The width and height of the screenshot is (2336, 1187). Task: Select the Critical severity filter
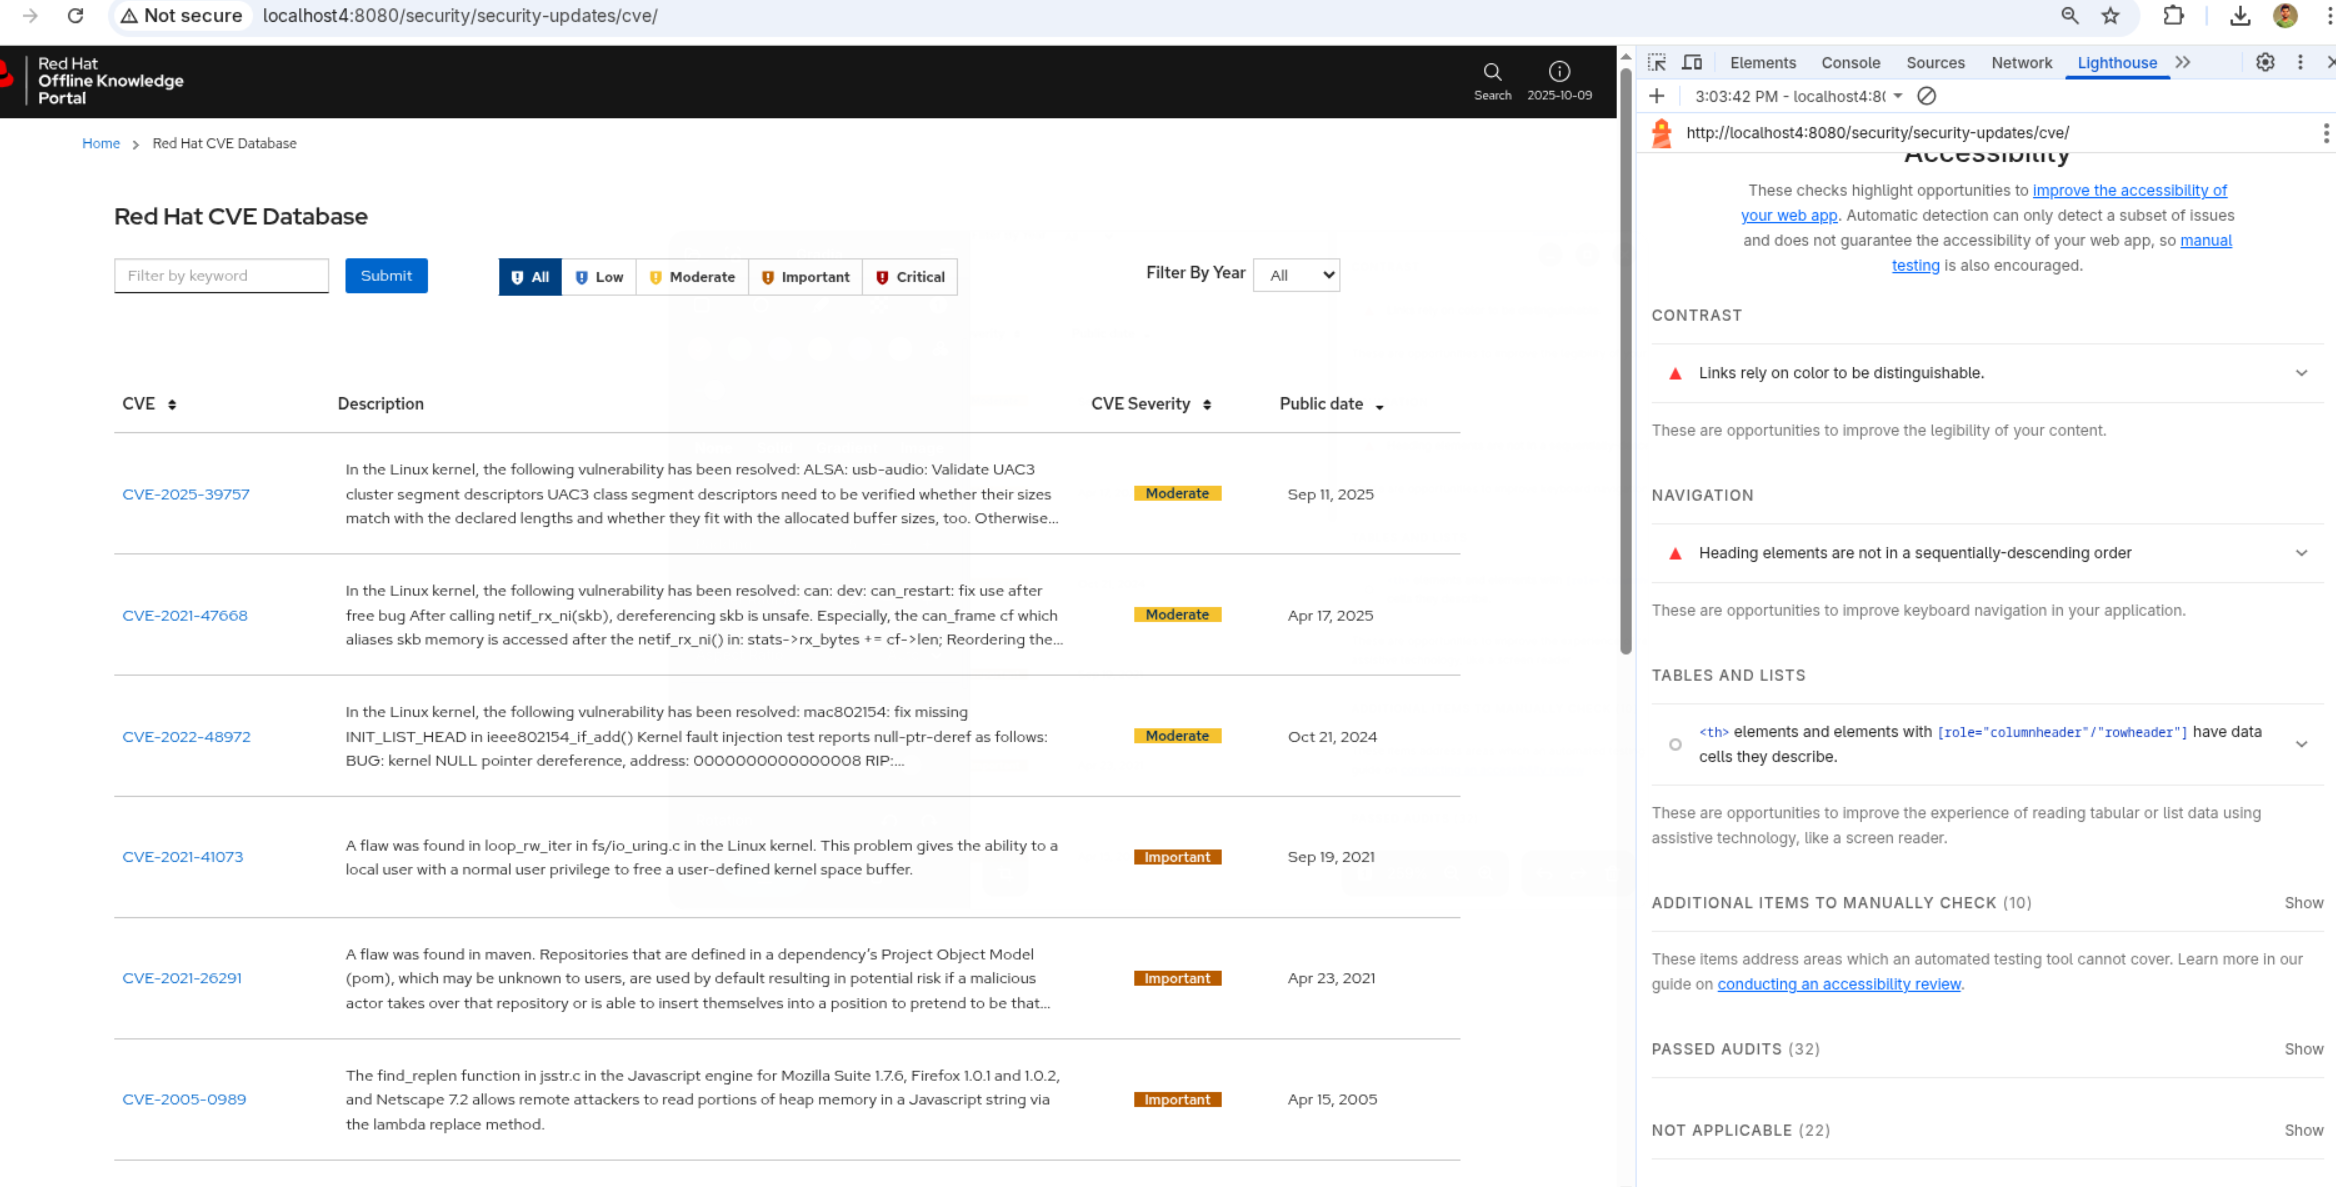tap(910, 277)
